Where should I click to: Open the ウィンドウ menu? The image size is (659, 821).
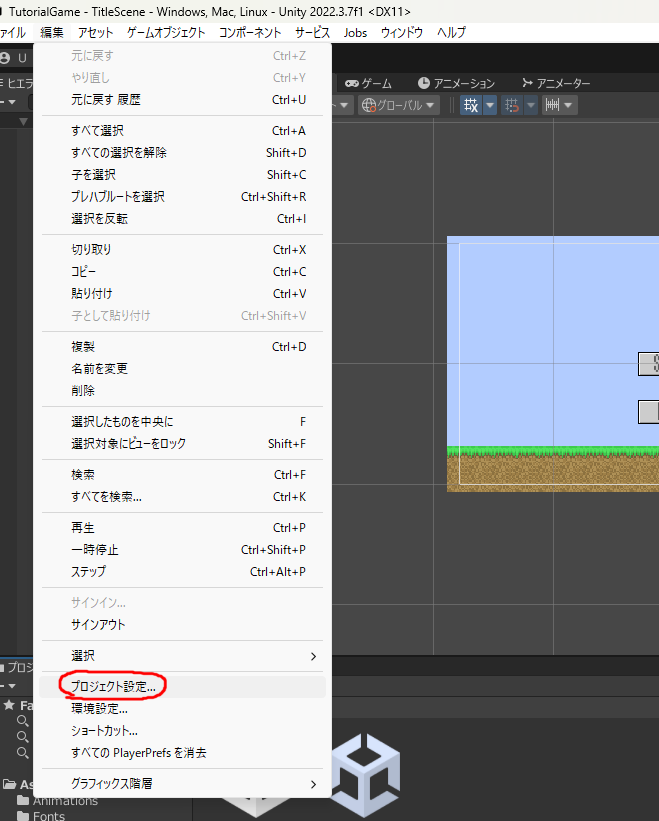tap(401, 32)
